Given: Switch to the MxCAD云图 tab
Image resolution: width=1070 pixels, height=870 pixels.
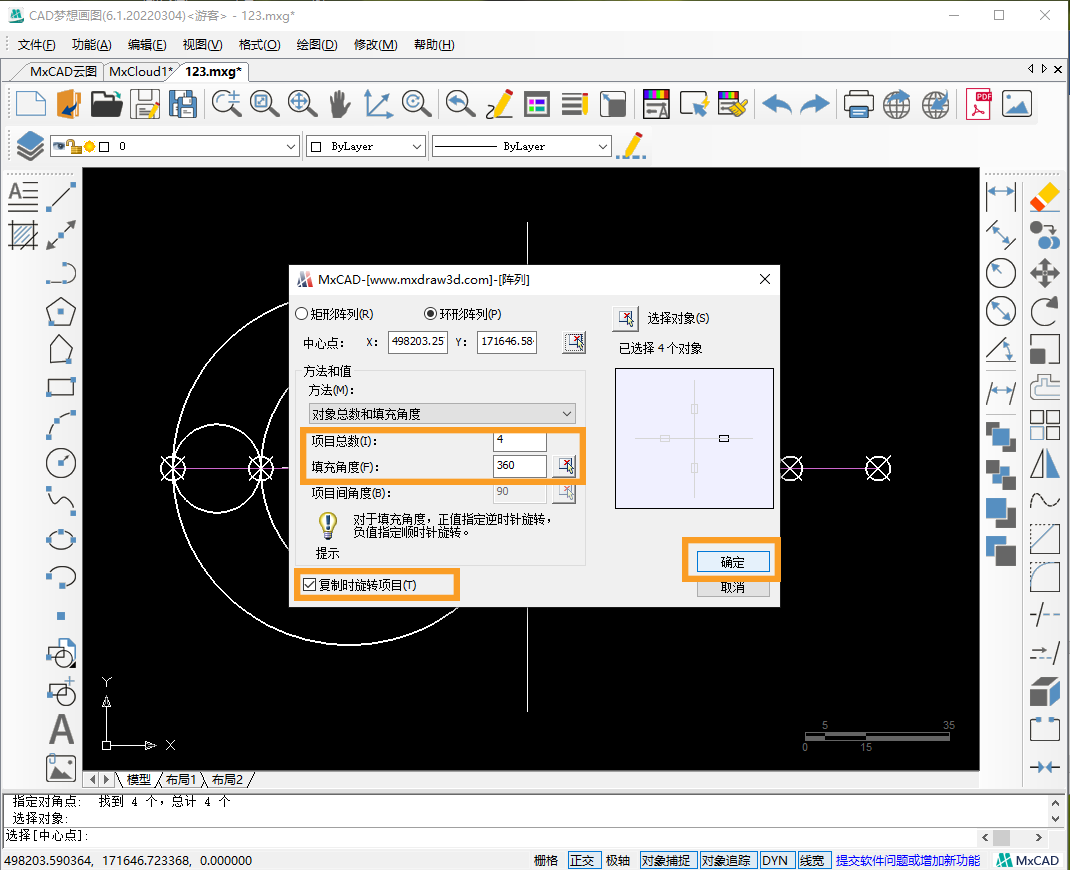Looking at the screenshot, I should click(63, 72).
